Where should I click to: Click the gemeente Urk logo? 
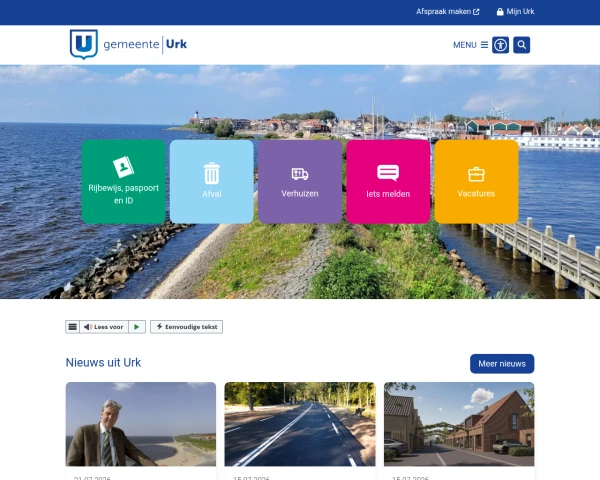128,44
